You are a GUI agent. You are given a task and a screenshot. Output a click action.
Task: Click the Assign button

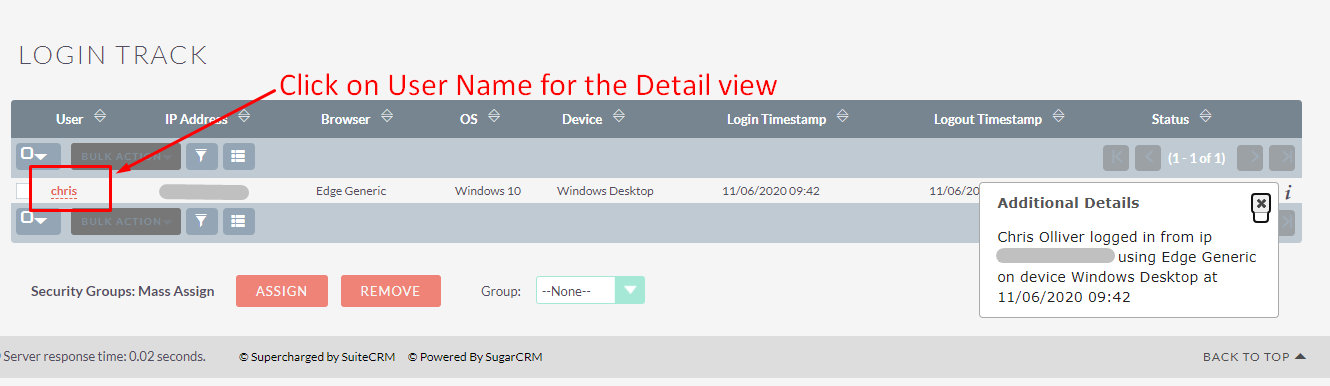tap(281, 291)
